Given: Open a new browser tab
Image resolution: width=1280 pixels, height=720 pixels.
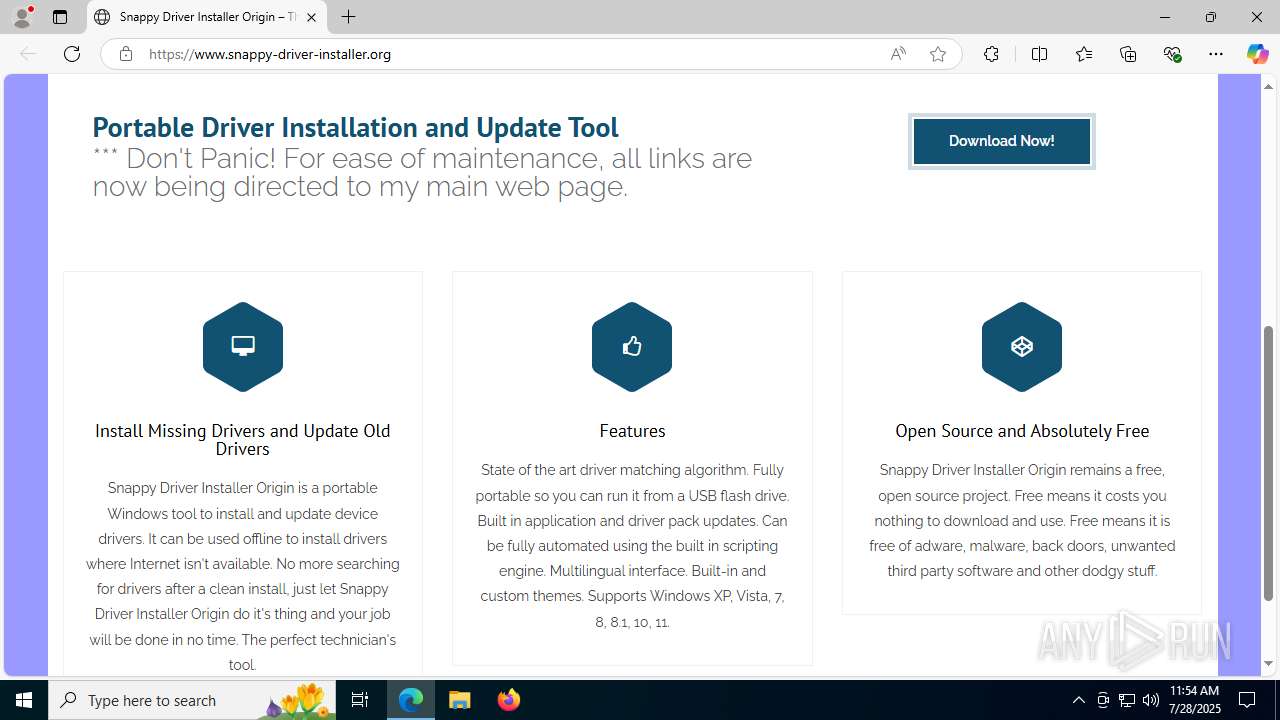Looking at the screenshot, I should coord(348,17).
